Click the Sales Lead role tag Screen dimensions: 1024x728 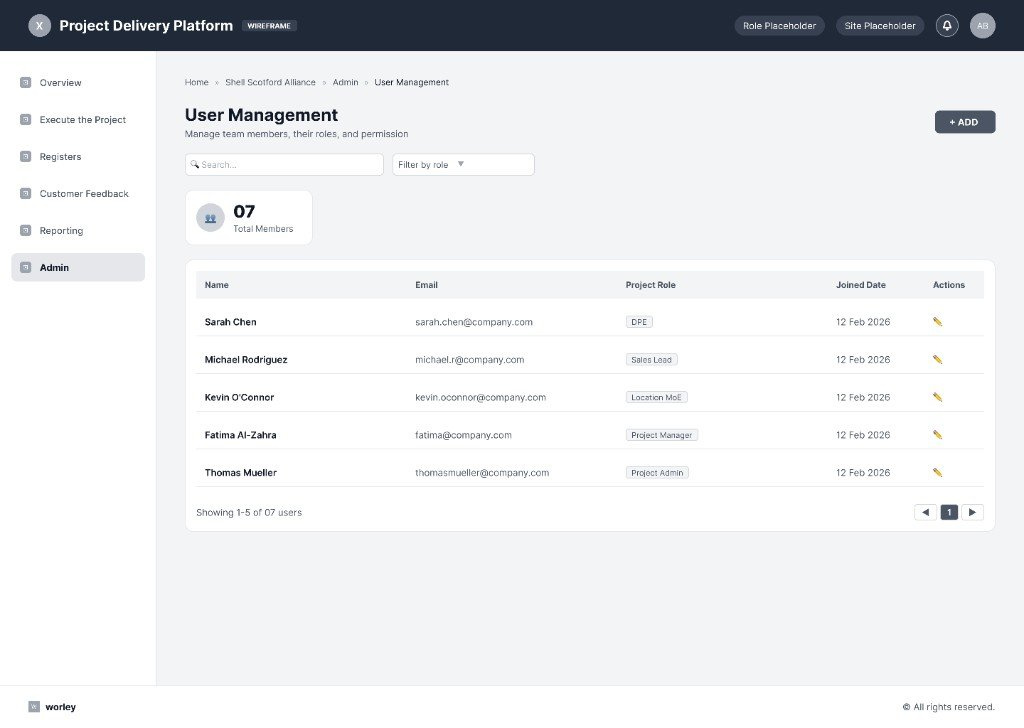(651, 360)
